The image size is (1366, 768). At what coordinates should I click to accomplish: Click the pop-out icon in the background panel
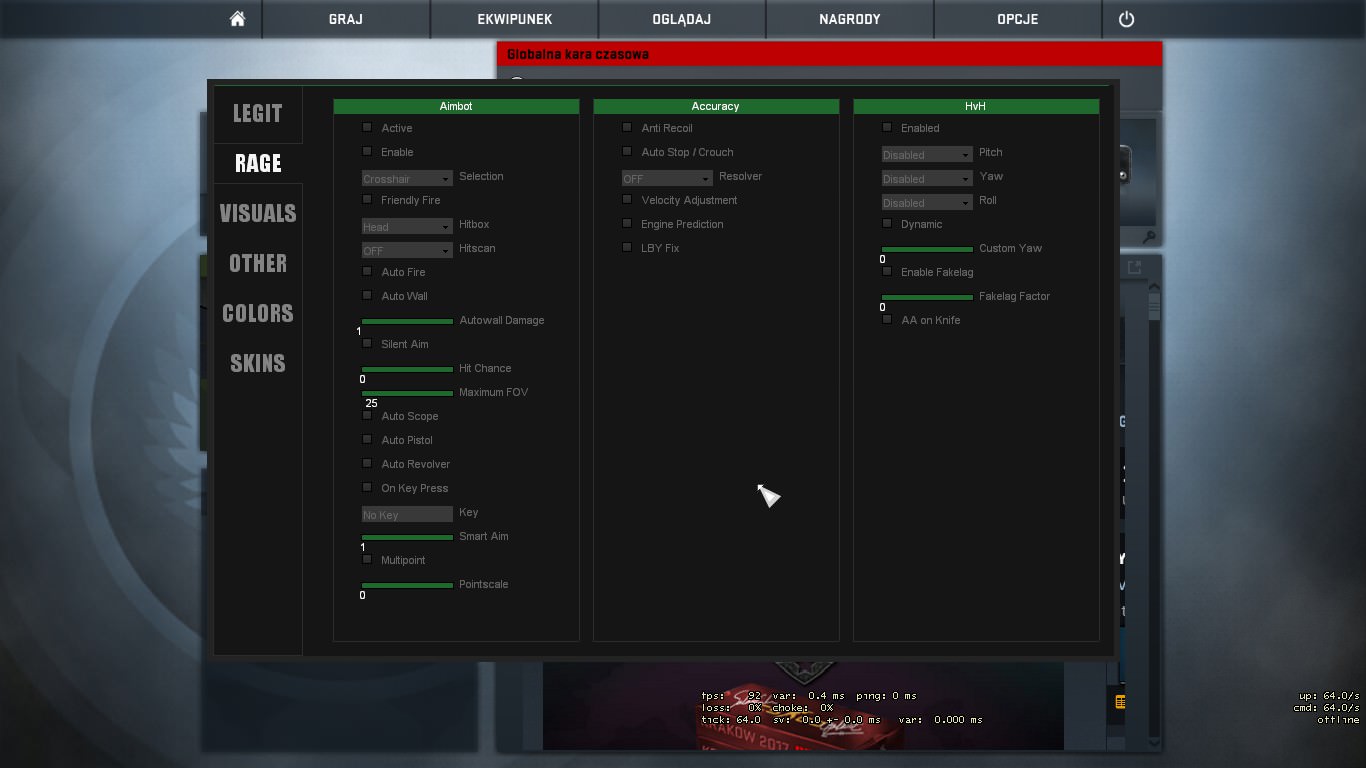click(1134, 267)
